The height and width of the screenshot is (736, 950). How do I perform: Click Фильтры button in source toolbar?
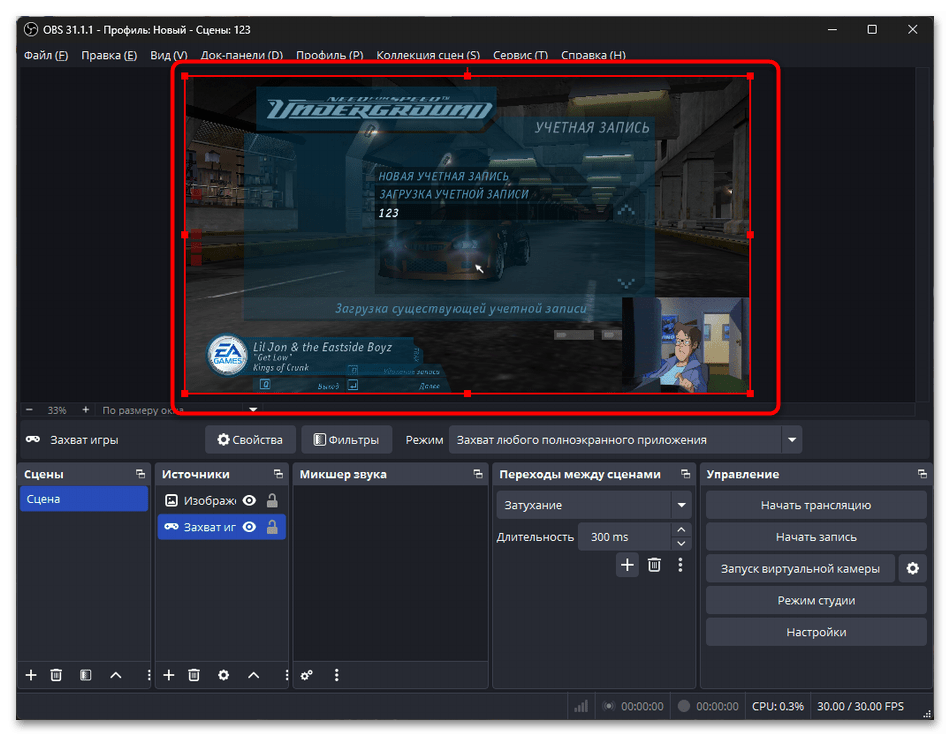pos(347,440)
